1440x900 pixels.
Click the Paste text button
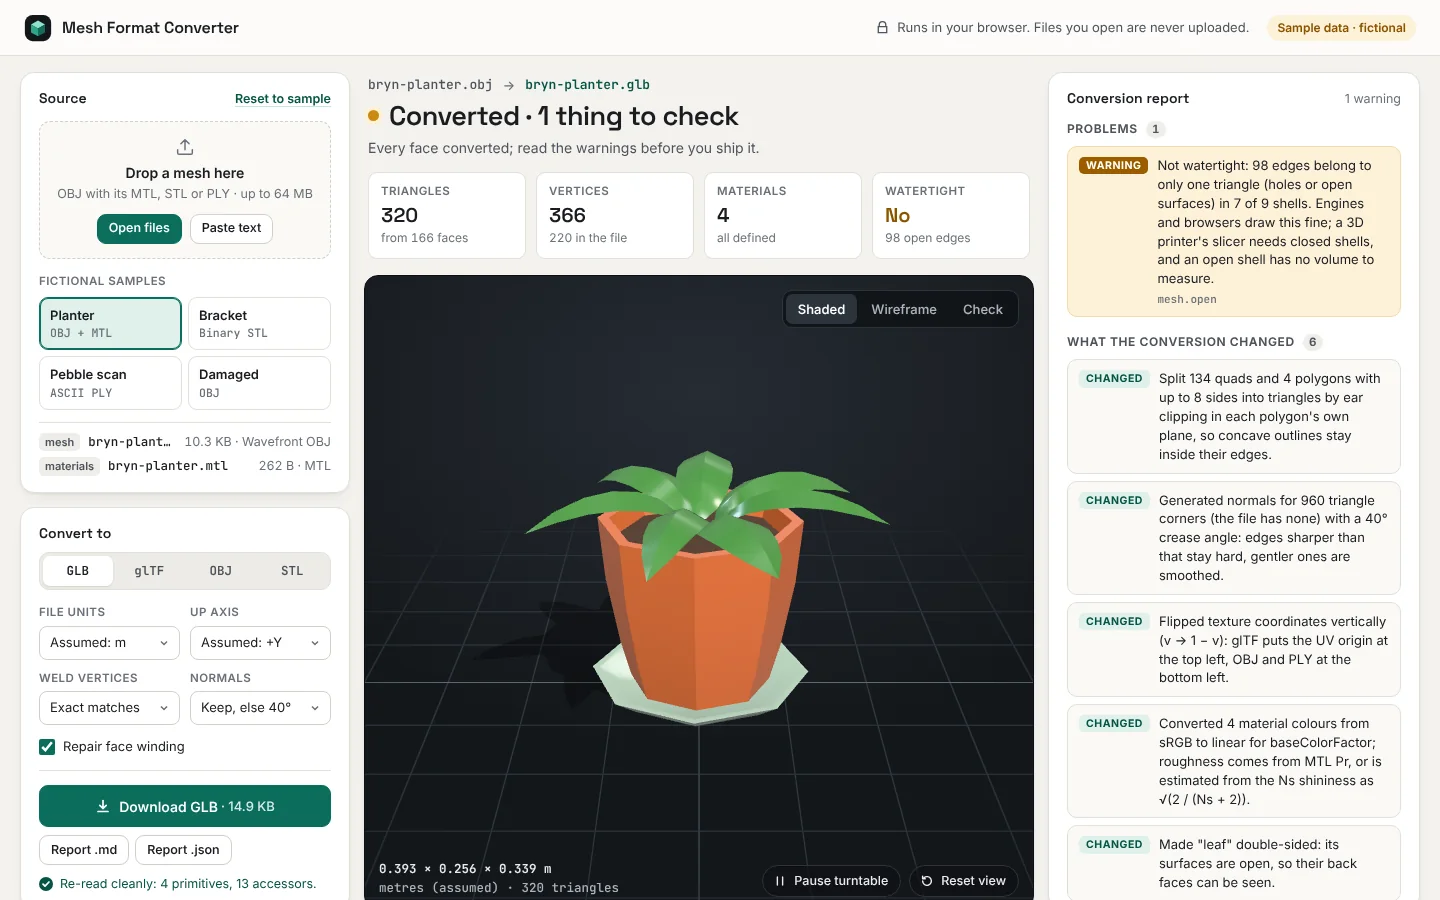(231, 229)
